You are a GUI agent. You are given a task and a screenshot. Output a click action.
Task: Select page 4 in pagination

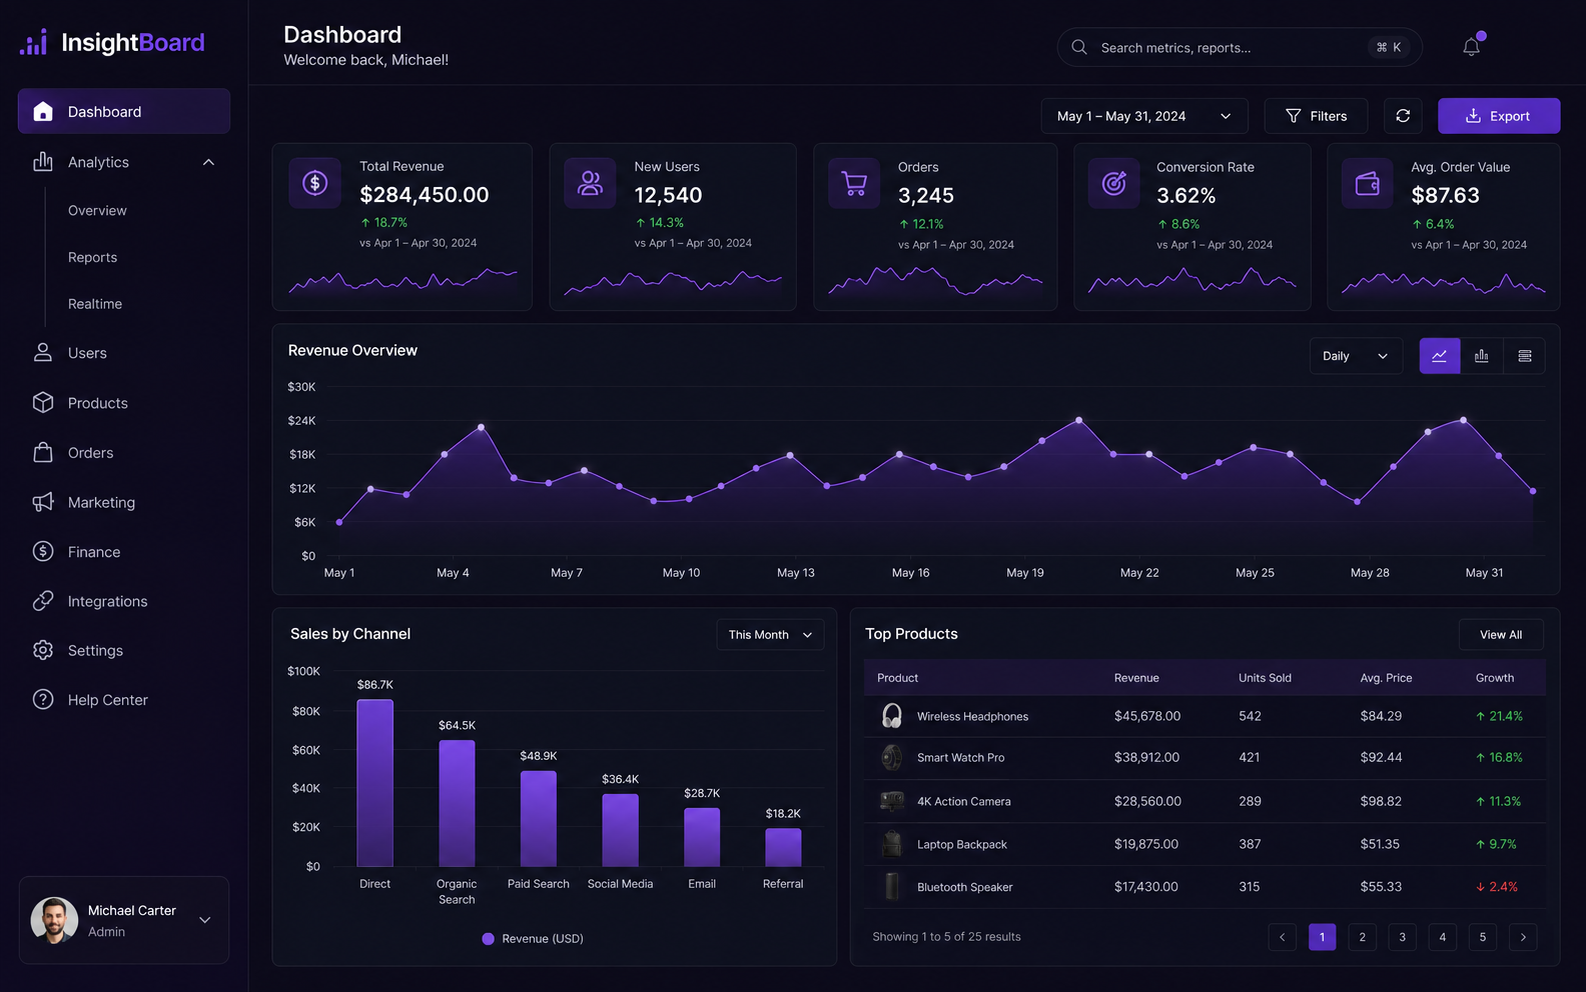(1442, 937)
